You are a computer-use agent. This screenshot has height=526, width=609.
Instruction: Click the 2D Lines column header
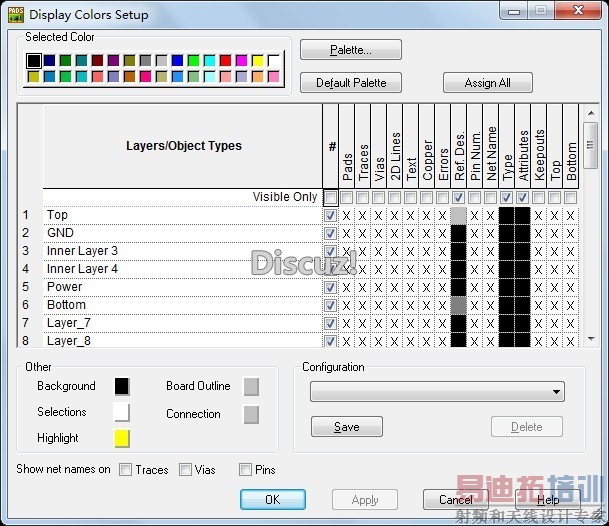pos(395,146)
